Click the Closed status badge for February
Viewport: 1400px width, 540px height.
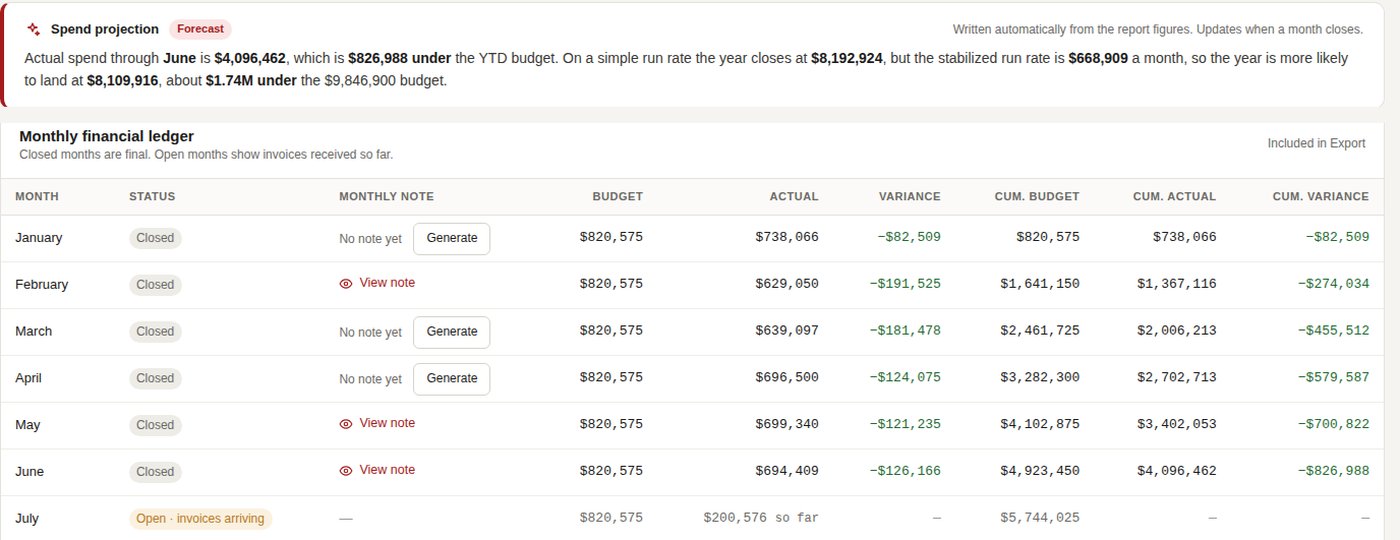click(x=155, y=285)
